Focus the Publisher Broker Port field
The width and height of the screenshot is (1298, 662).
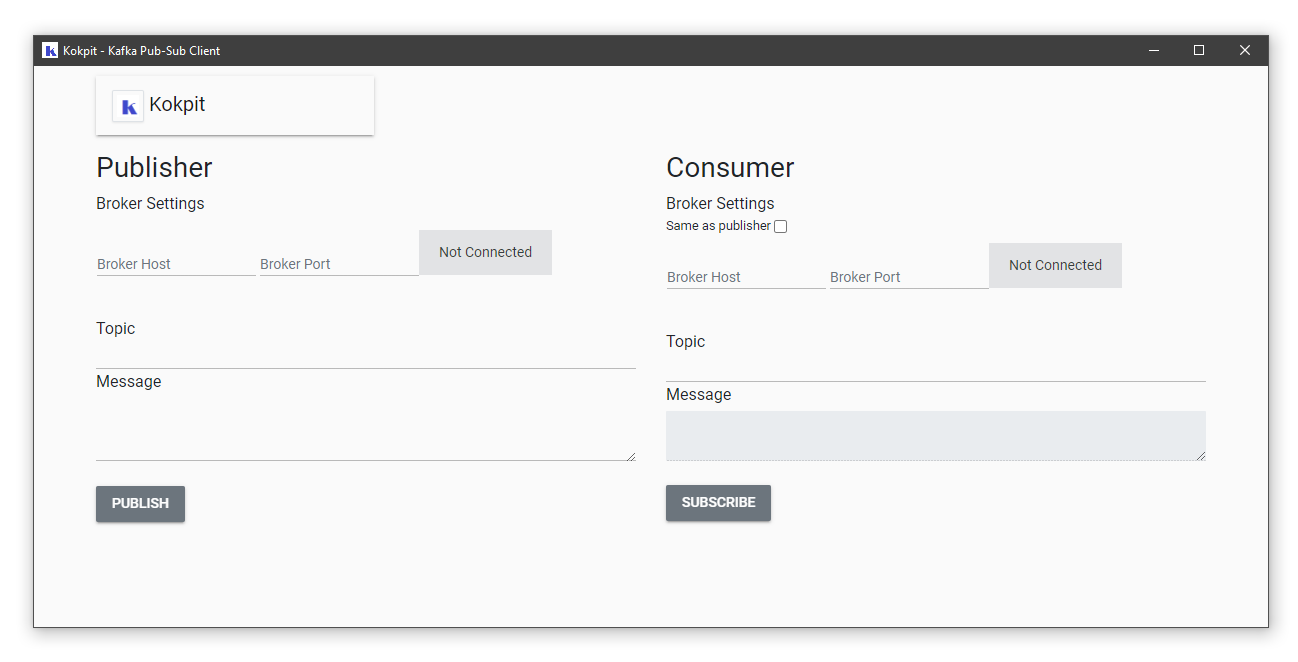point(338,264)
